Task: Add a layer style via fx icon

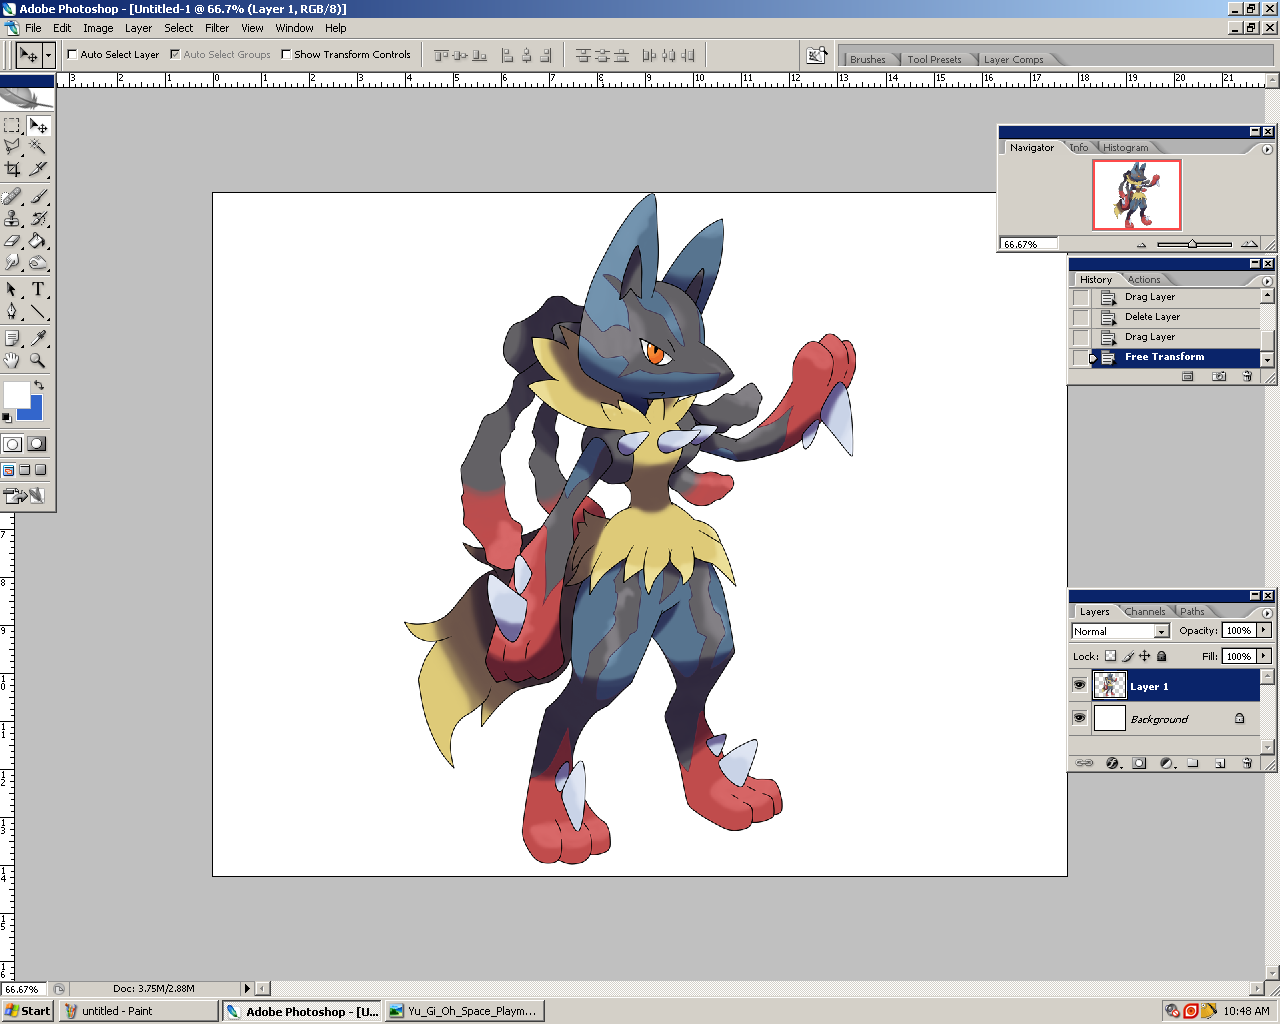Action: pyautogui.click(x=1112, y=763)
